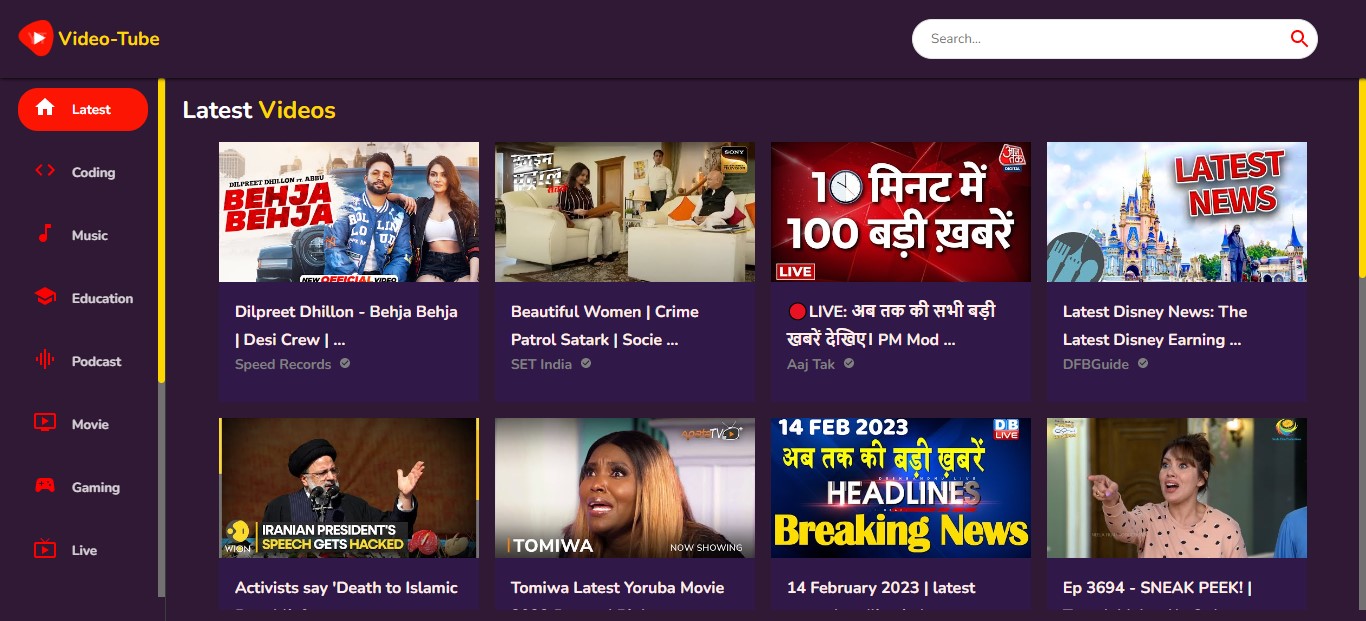This screenshot has width=1366, height=621.
Task: Click the home icon in the Latest button
Action: point(45,108)
